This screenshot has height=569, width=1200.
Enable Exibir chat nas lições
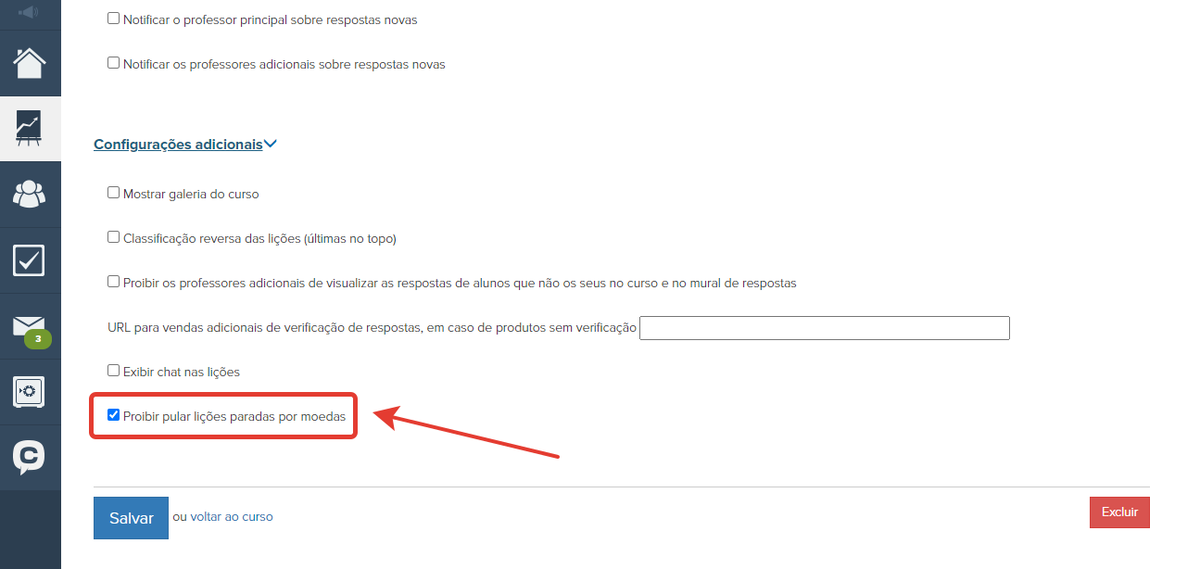pyautogui.click(x=113, y=371)
